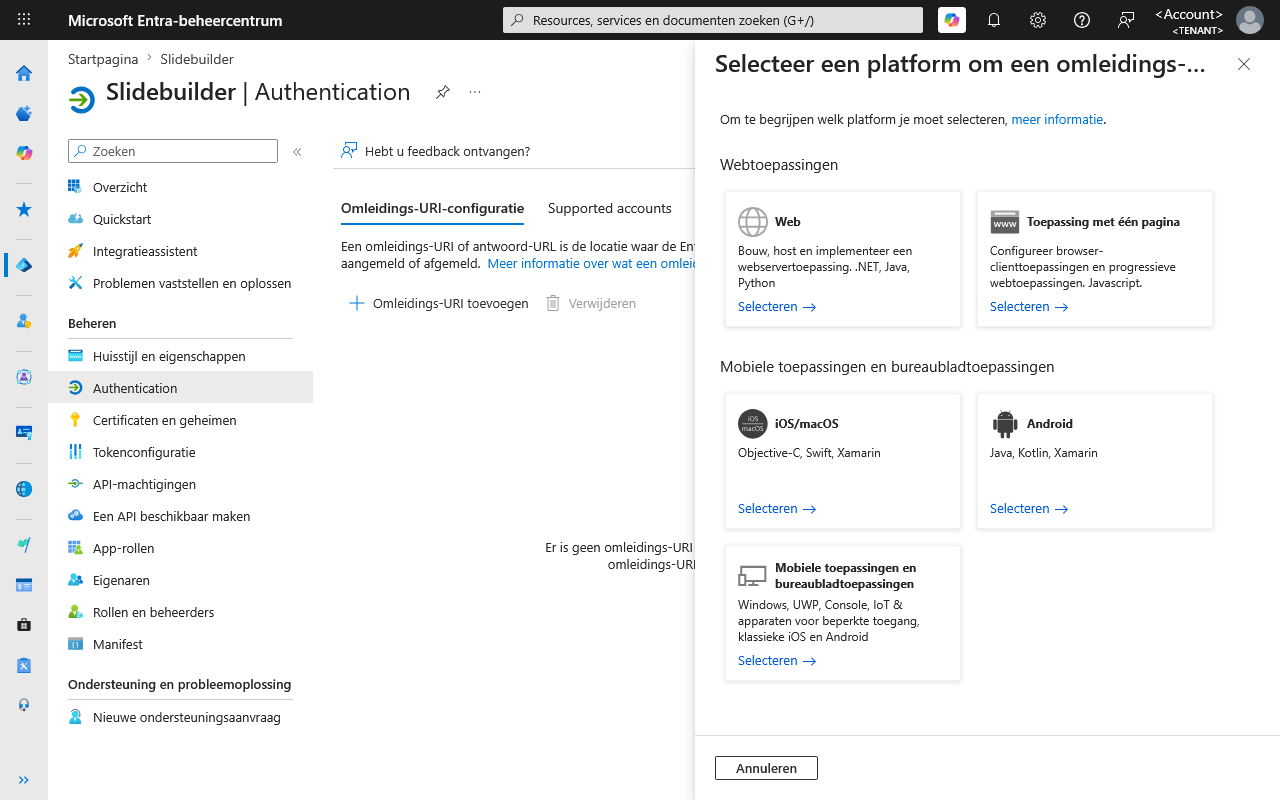Viewport: 1280px width, 800px height.
Task: Select the Web platform link
Action: pyautogui.click(x=777, y=307)
